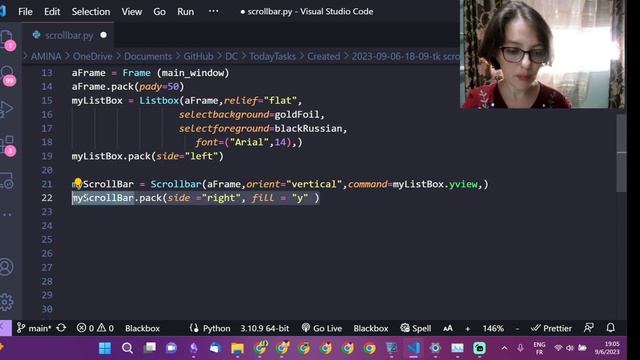
Task: Click the 146% zoom level in the status bar
Action: click(493, 328)
